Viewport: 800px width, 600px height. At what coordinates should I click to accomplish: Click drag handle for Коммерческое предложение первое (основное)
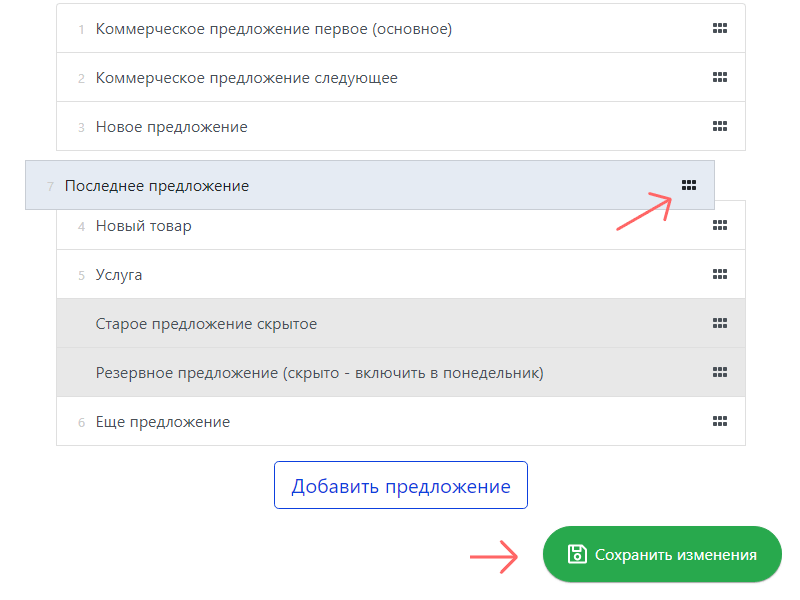(x=719, y=29)
